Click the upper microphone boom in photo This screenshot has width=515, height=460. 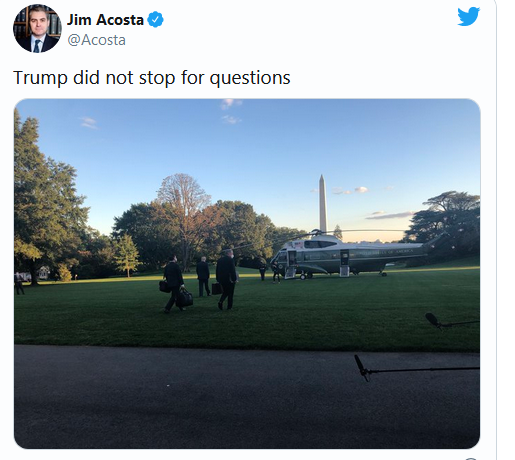pyautogui.click(x=452, y=321)
